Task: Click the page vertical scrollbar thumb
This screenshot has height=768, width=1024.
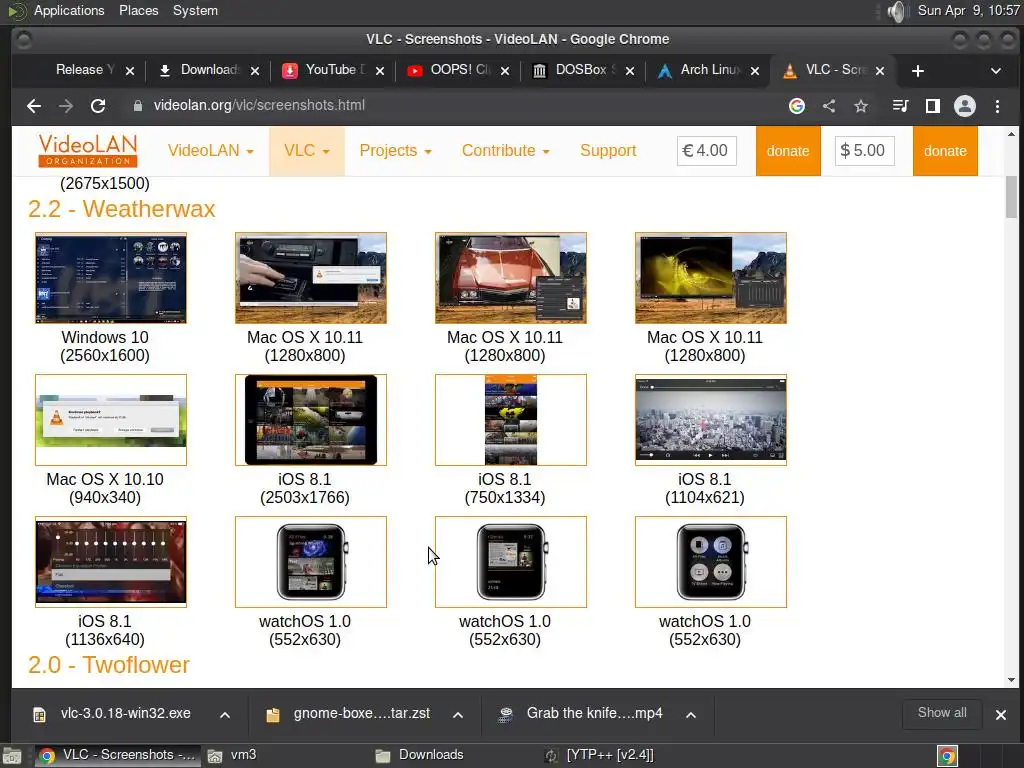Action: (x=1011, y=197)
